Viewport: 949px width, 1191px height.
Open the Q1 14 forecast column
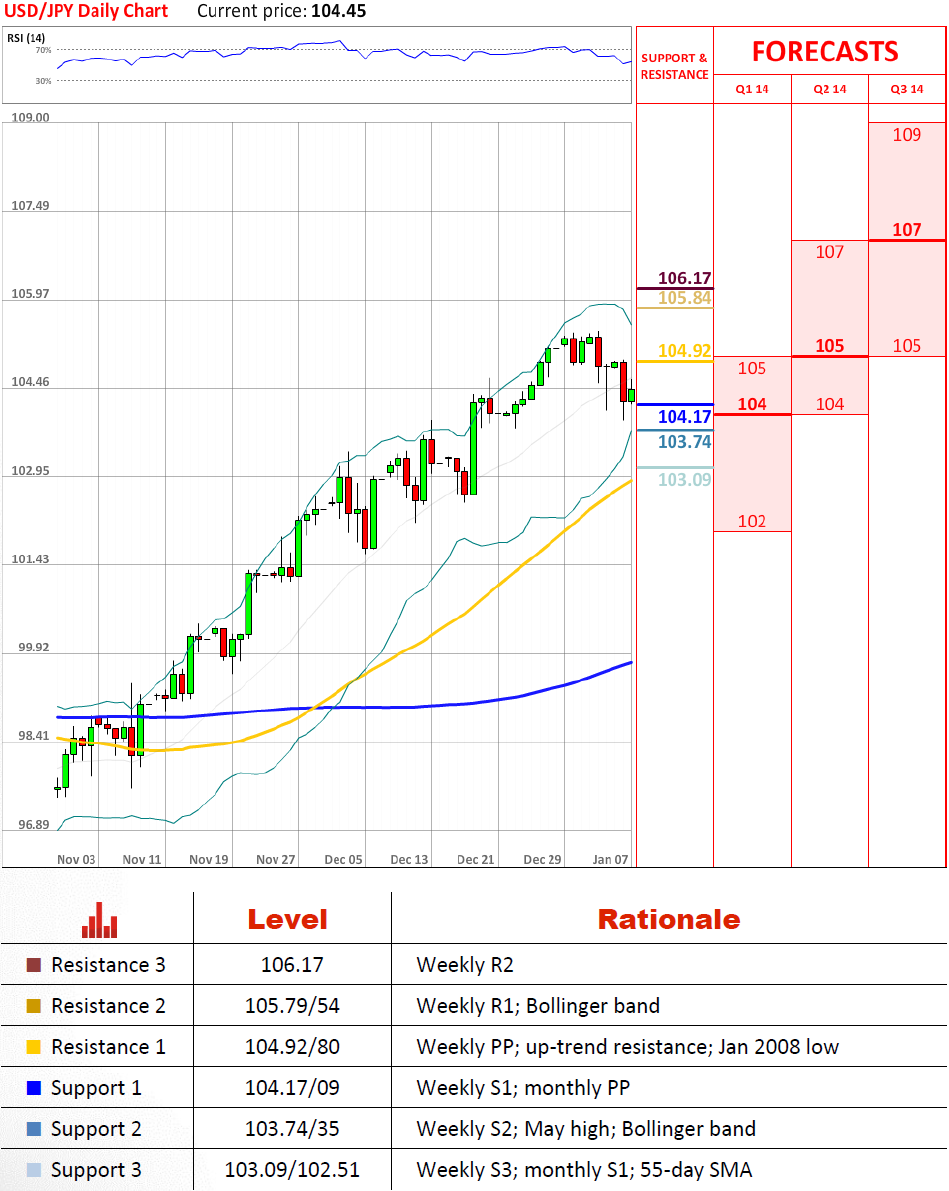(752, 89)
